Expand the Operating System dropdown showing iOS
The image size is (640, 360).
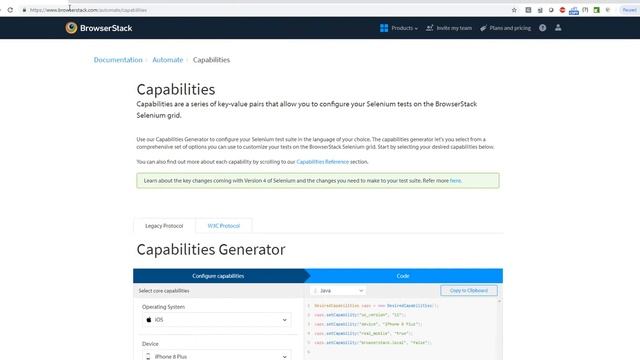tap(216, 320)
